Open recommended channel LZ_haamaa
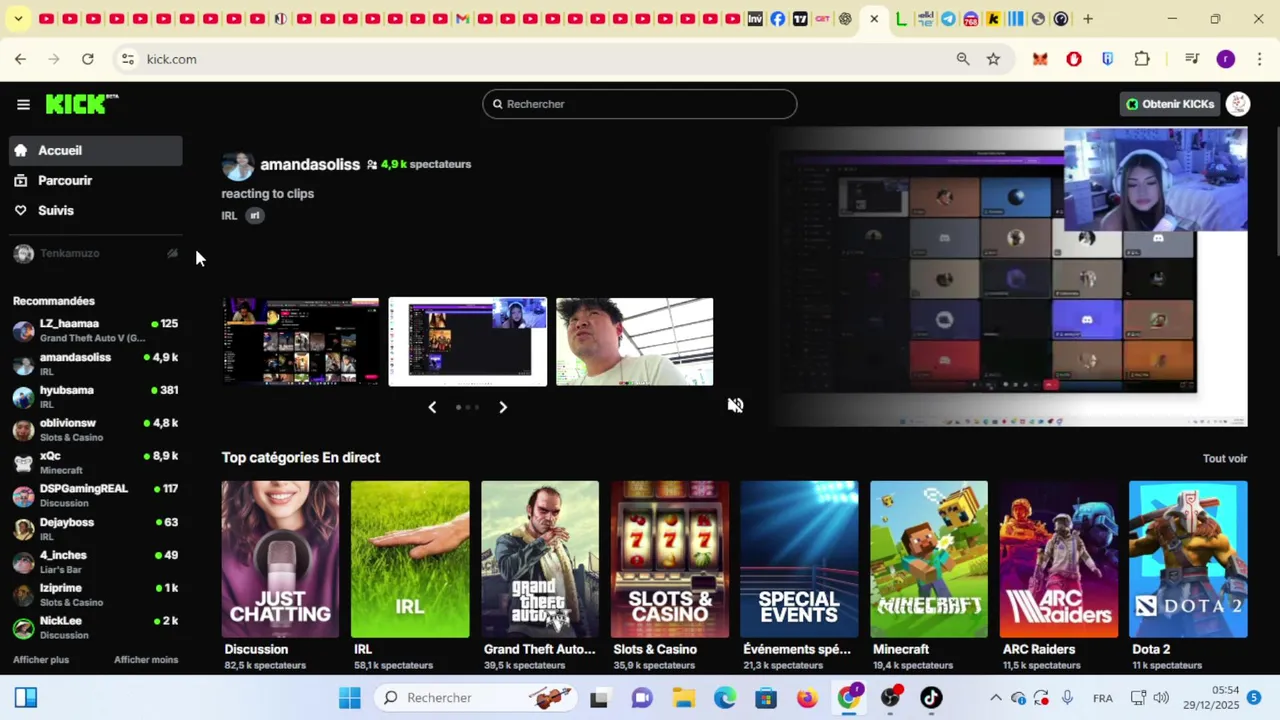Viewport: 1280px width, 720px height. point(96,330)
